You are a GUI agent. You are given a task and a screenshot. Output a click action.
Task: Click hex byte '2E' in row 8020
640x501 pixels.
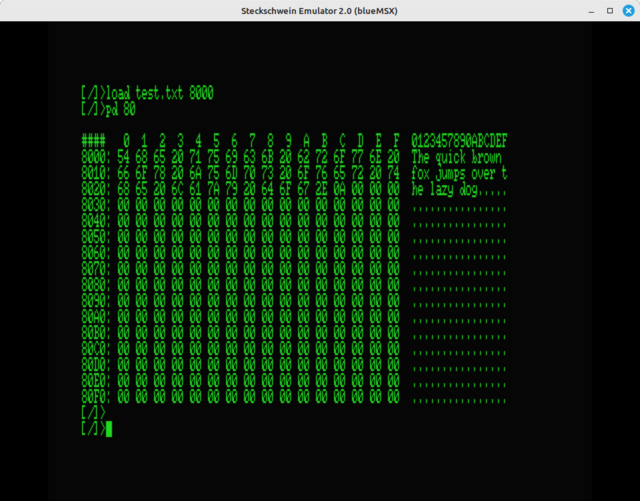321,189
